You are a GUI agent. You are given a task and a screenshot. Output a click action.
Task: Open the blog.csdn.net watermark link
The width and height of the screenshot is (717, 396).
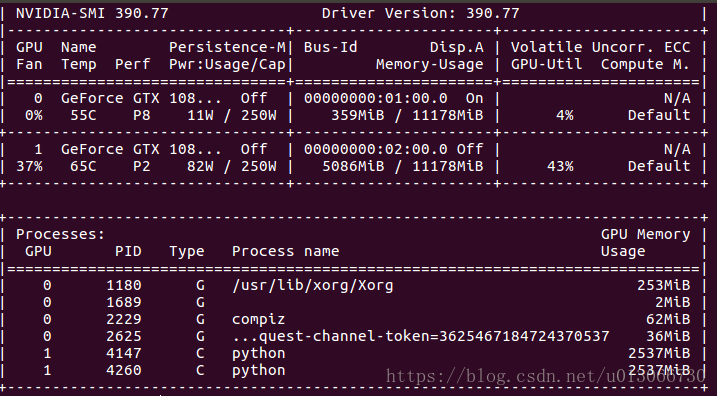[546, 376]
